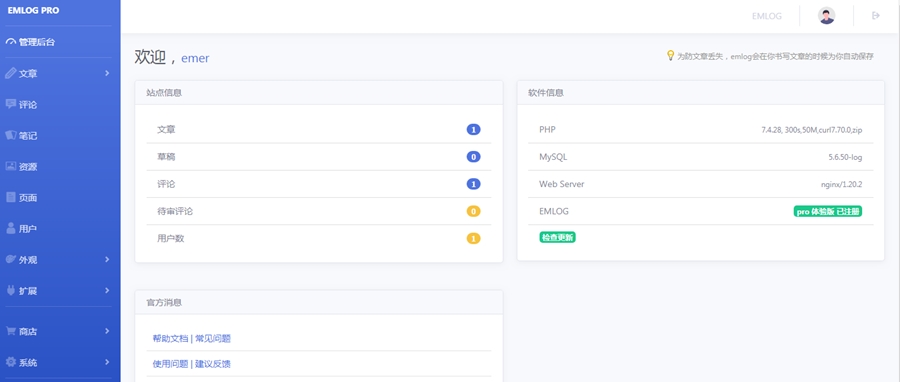Click the plug icon beside 扩展
The width and height of the screenshot is (900, 382).
[10, 290]
